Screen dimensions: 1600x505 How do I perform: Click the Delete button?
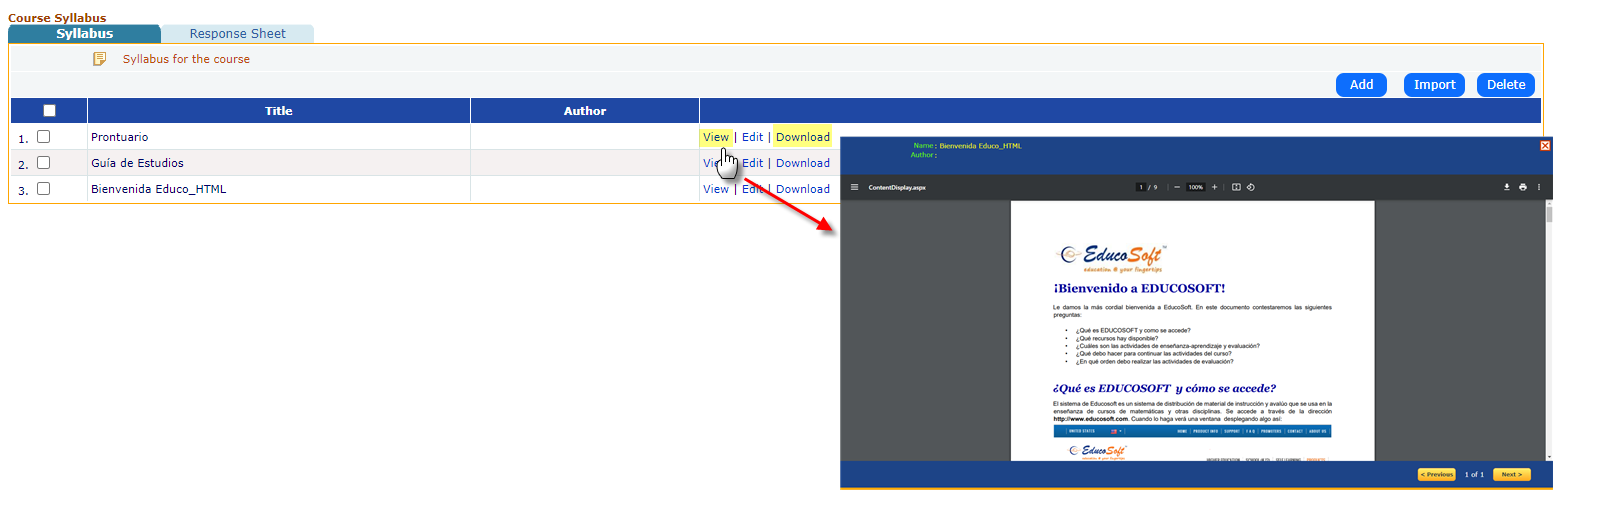(x=1505, y=85)
